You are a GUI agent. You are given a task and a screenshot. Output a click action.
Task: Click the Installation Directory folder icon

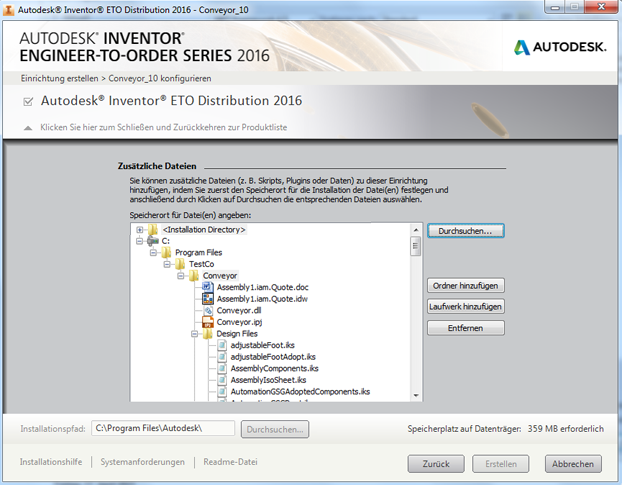pyautogui.click(x=153, y=229)
